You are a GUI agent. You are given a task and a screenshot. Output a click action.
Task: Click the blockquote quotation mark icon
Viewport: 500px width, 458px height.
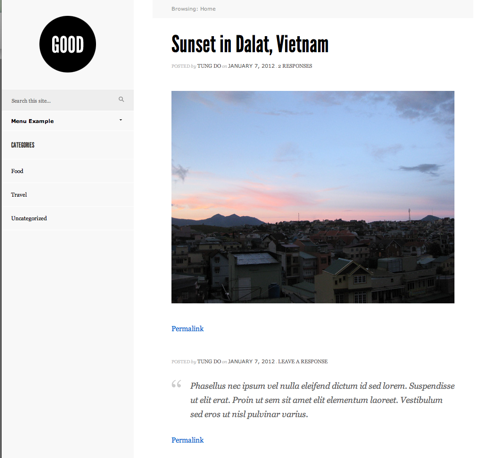[176, 384]
